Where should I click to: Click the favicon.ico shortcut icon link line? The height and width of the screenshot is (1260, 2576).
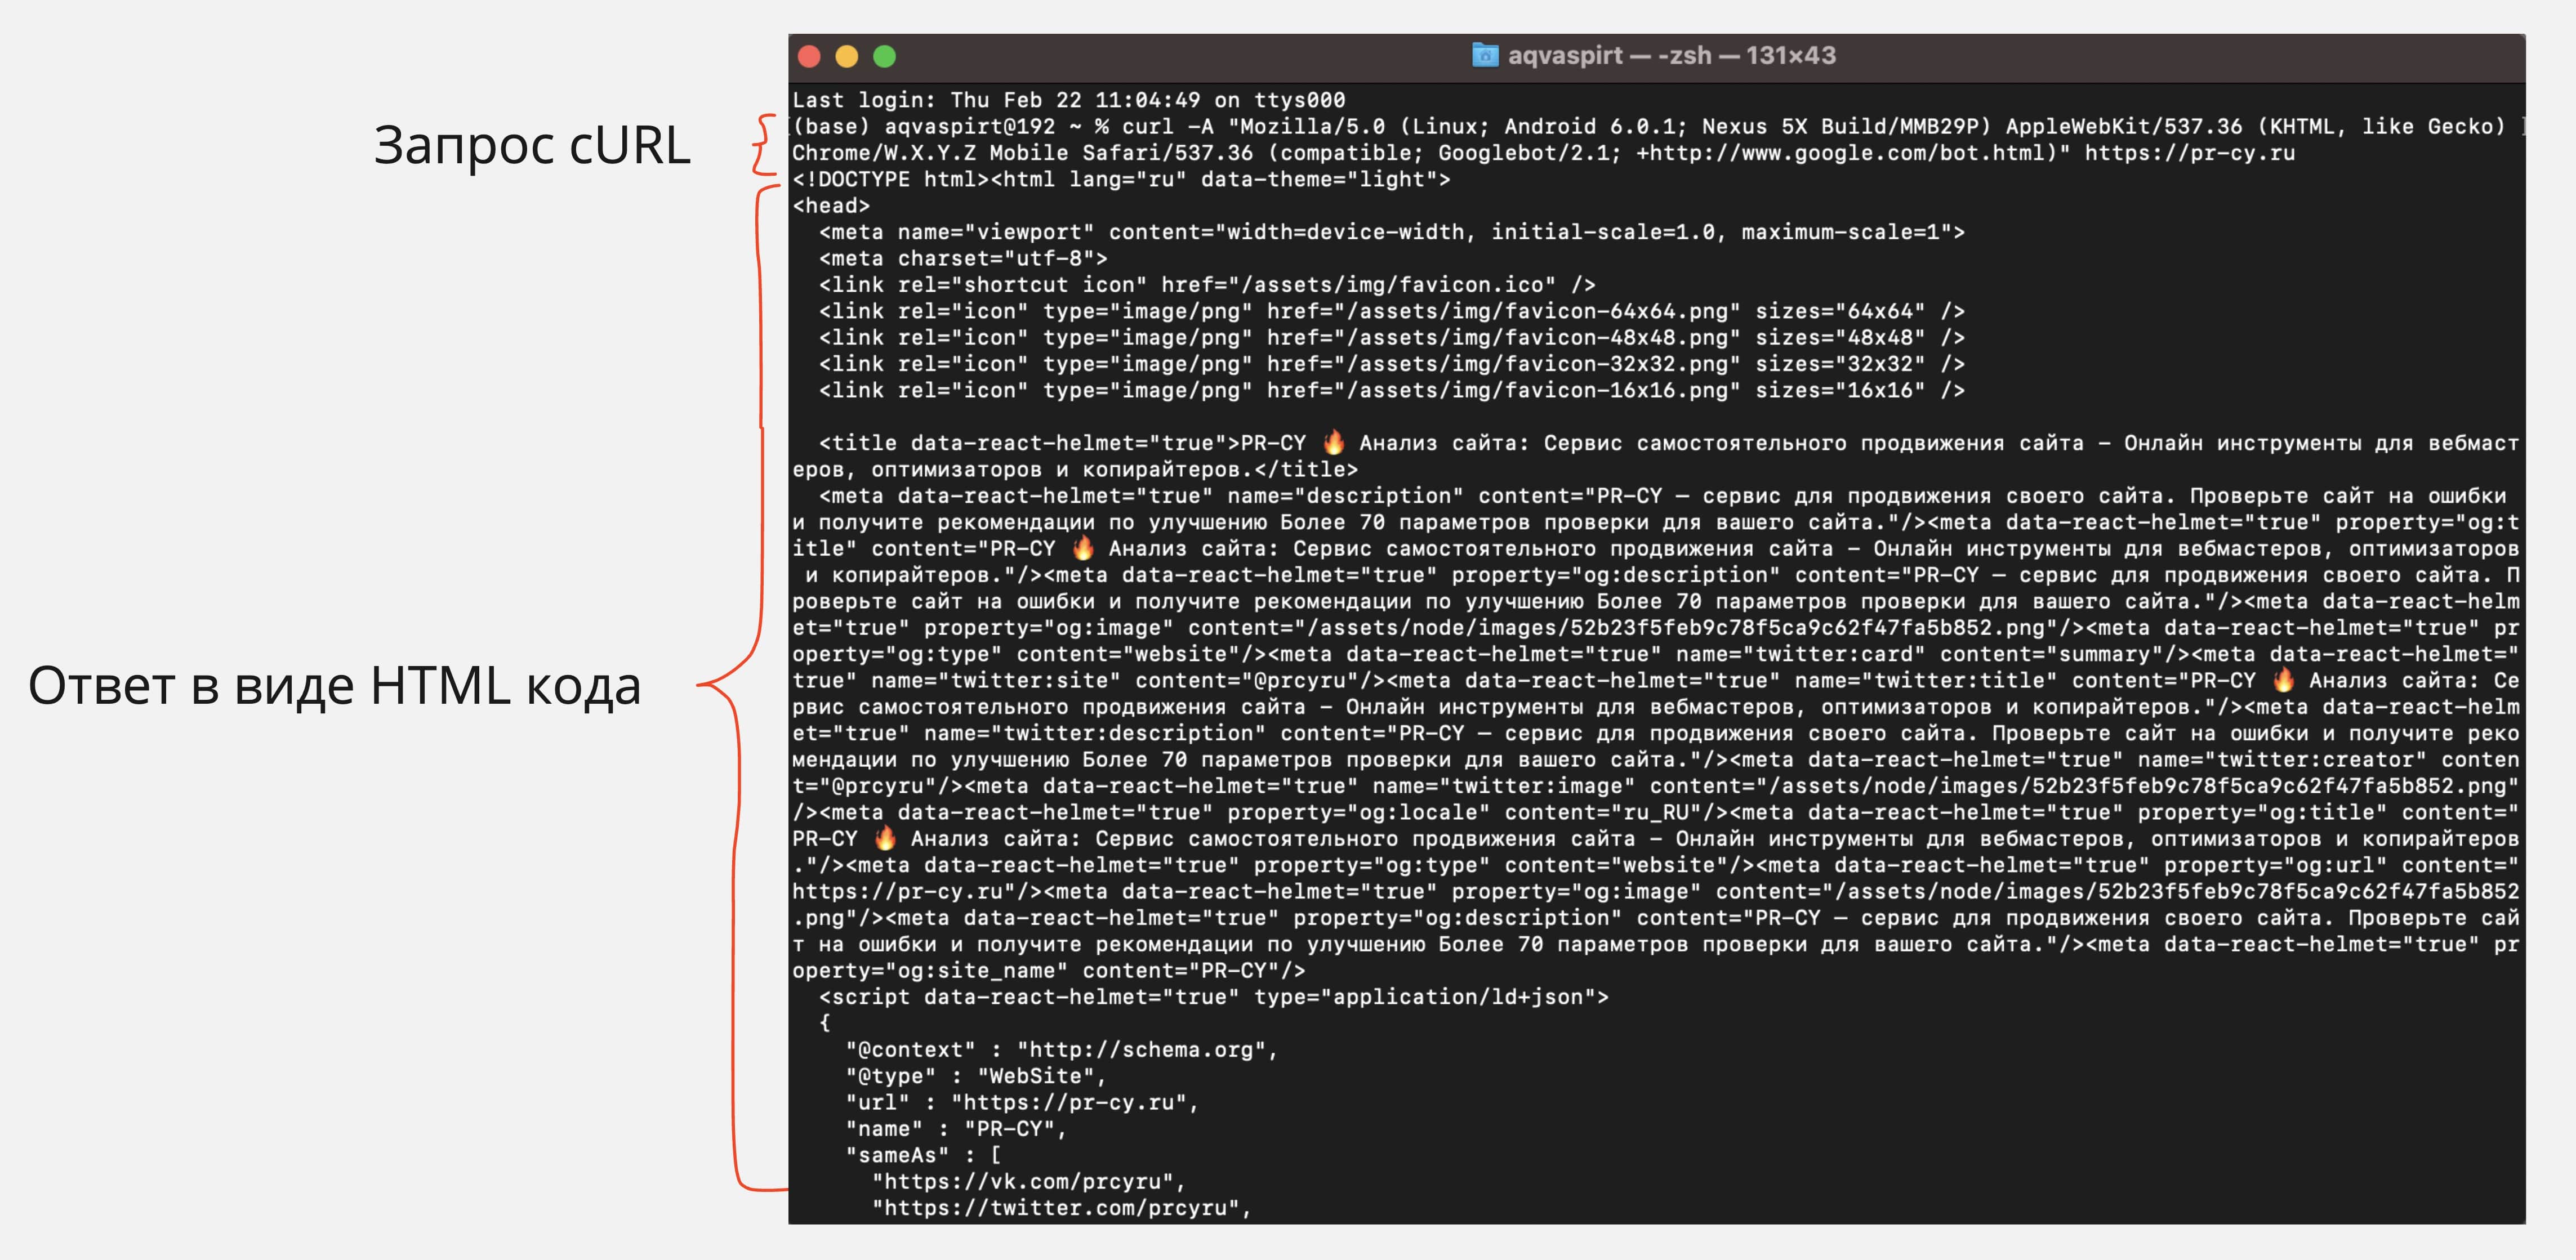[1206, 285]
